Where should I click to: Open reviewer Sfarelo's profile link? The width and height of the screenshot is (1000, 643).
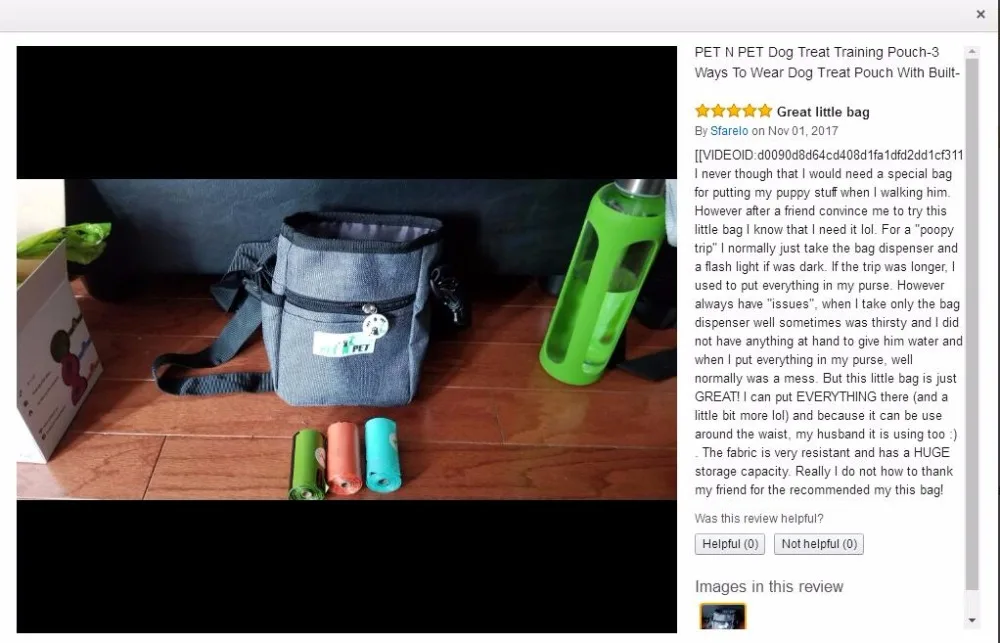[x=729, y=131]
